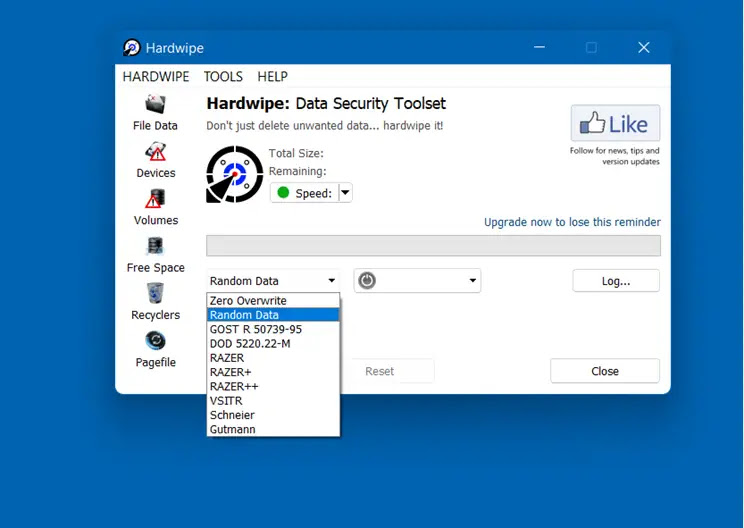Choose the Schneier method
Viewport: 744px width, 528px height.
[x=273, y=415]
